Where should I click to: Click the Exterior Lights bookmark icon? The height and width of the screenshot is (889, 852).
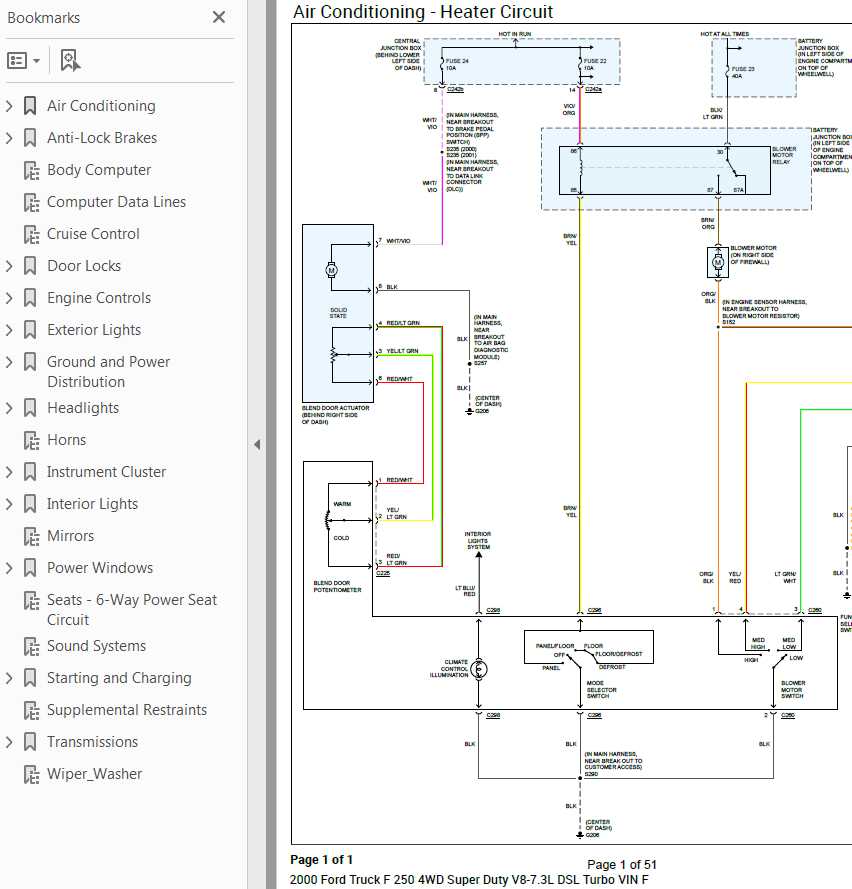coord(30,330)
